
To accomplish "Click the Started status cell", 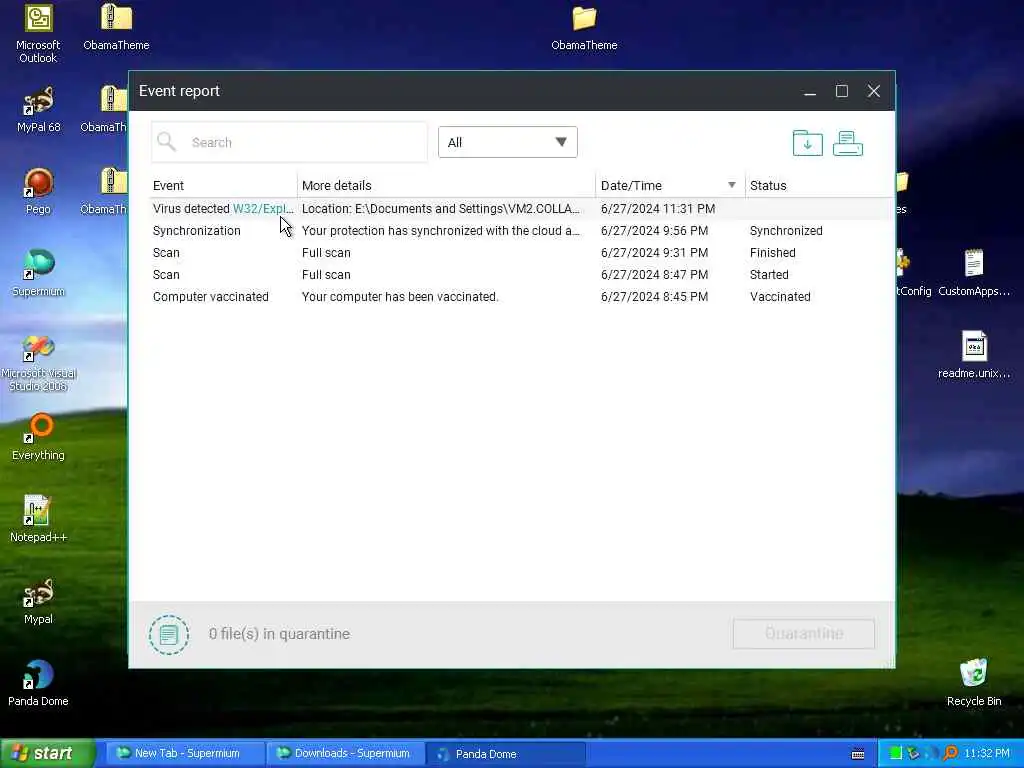I will point(769,274).
